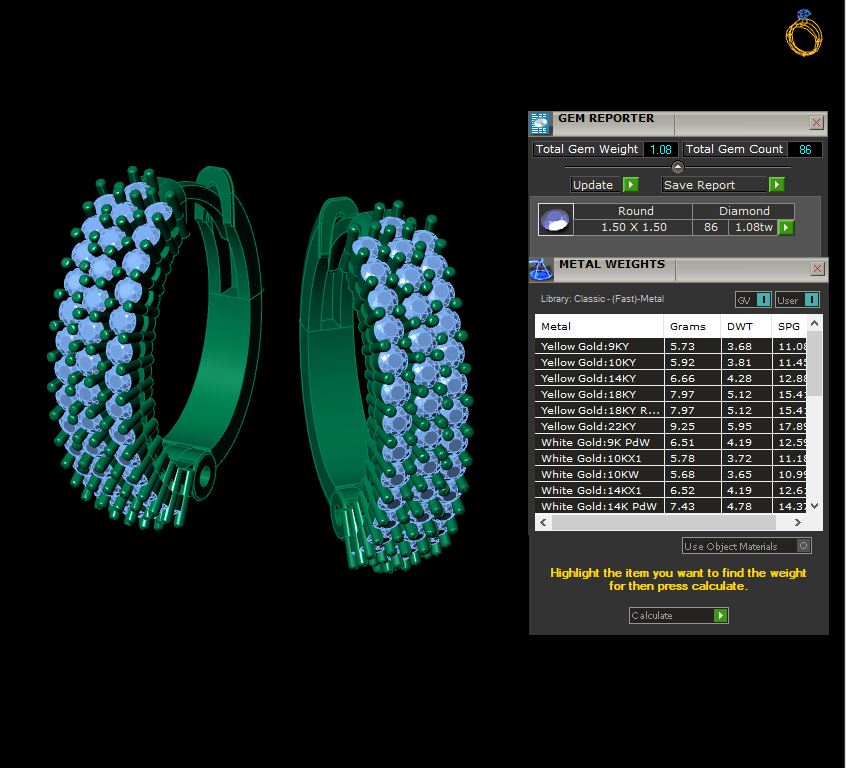This screenshot has height=768, width=846.
Task: Click right arrow of horizontal scrollbar
Action: [797, 522]
